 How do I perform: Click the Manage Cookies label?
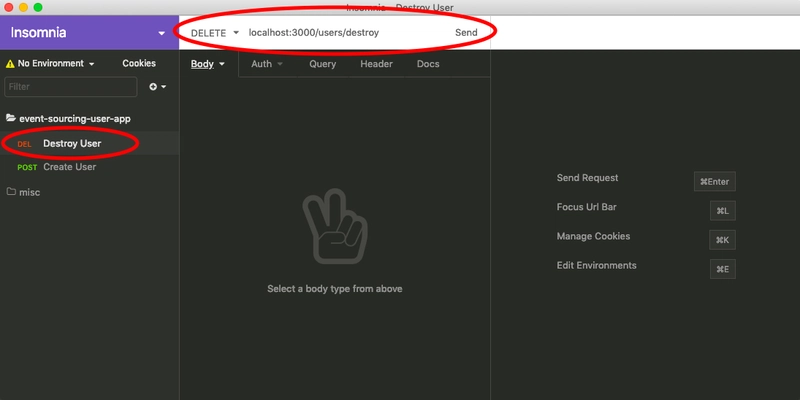point(593,236)
